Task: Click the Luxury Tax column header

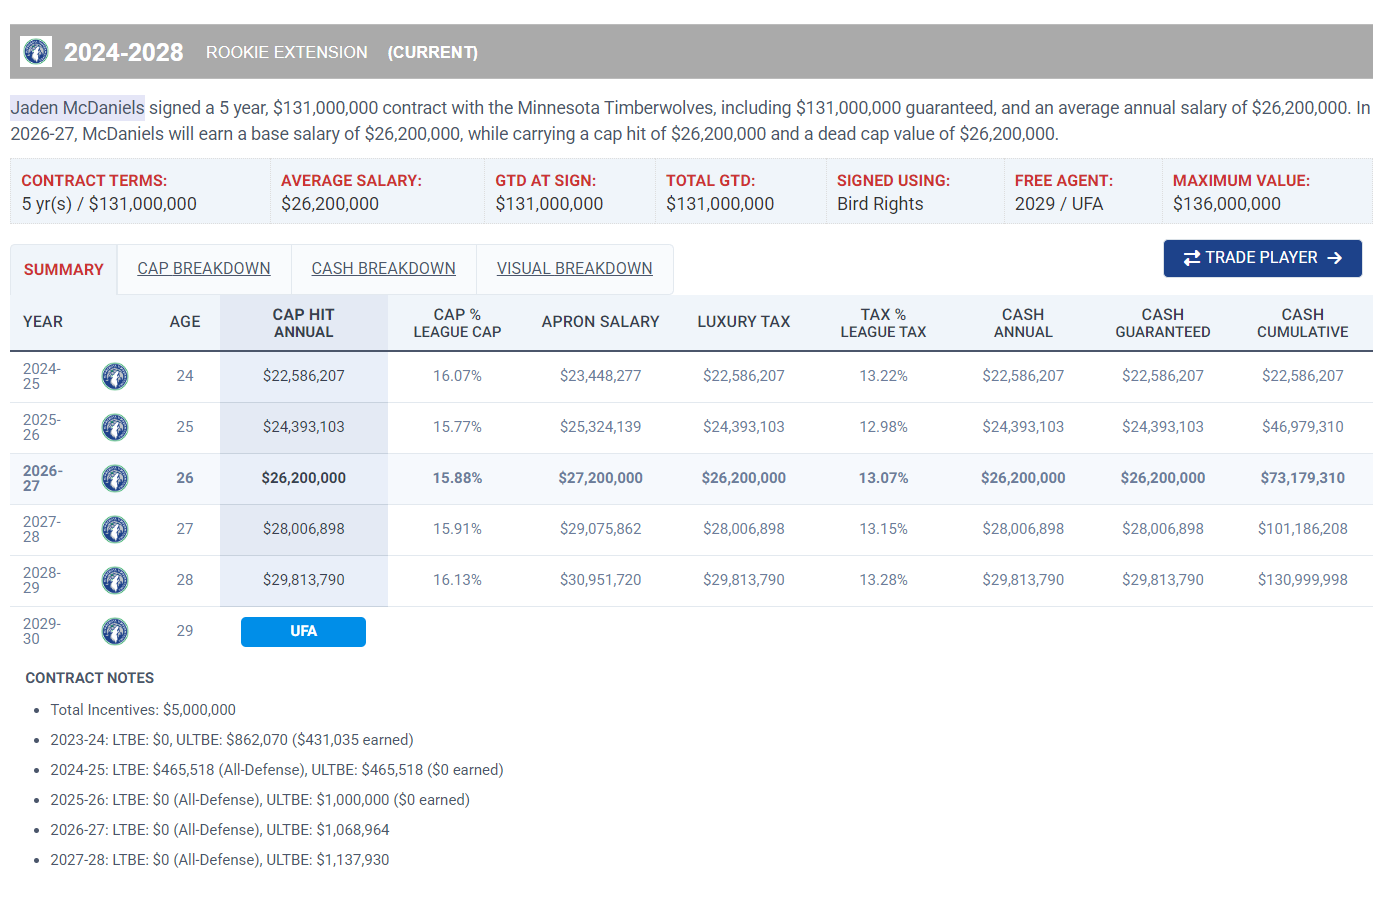Action: click(x=743, y=322)
